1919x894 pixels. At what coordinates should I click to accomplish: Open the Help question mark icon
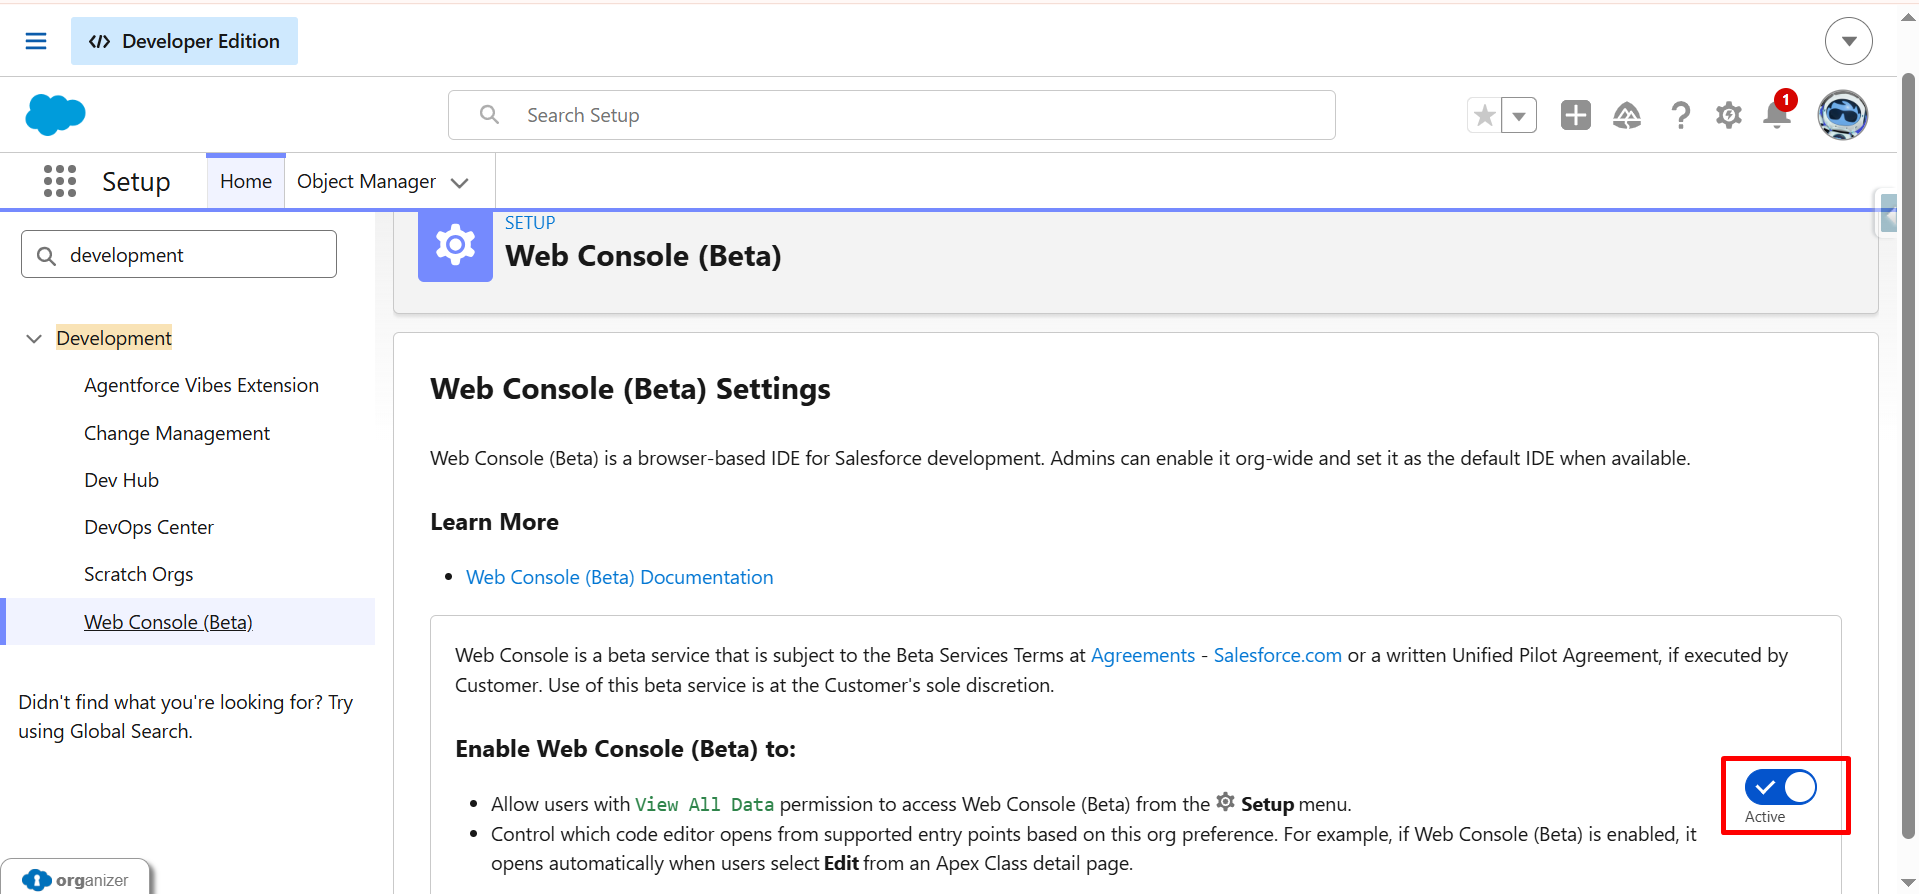click(1680, 115)
